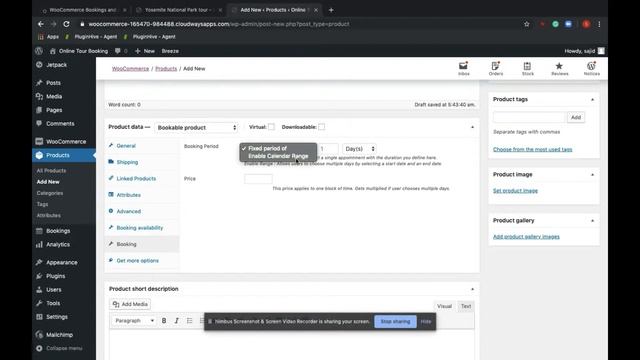Tick the Downloadable checkbox
Screen dimensions: 640x360
coord(322,127)
